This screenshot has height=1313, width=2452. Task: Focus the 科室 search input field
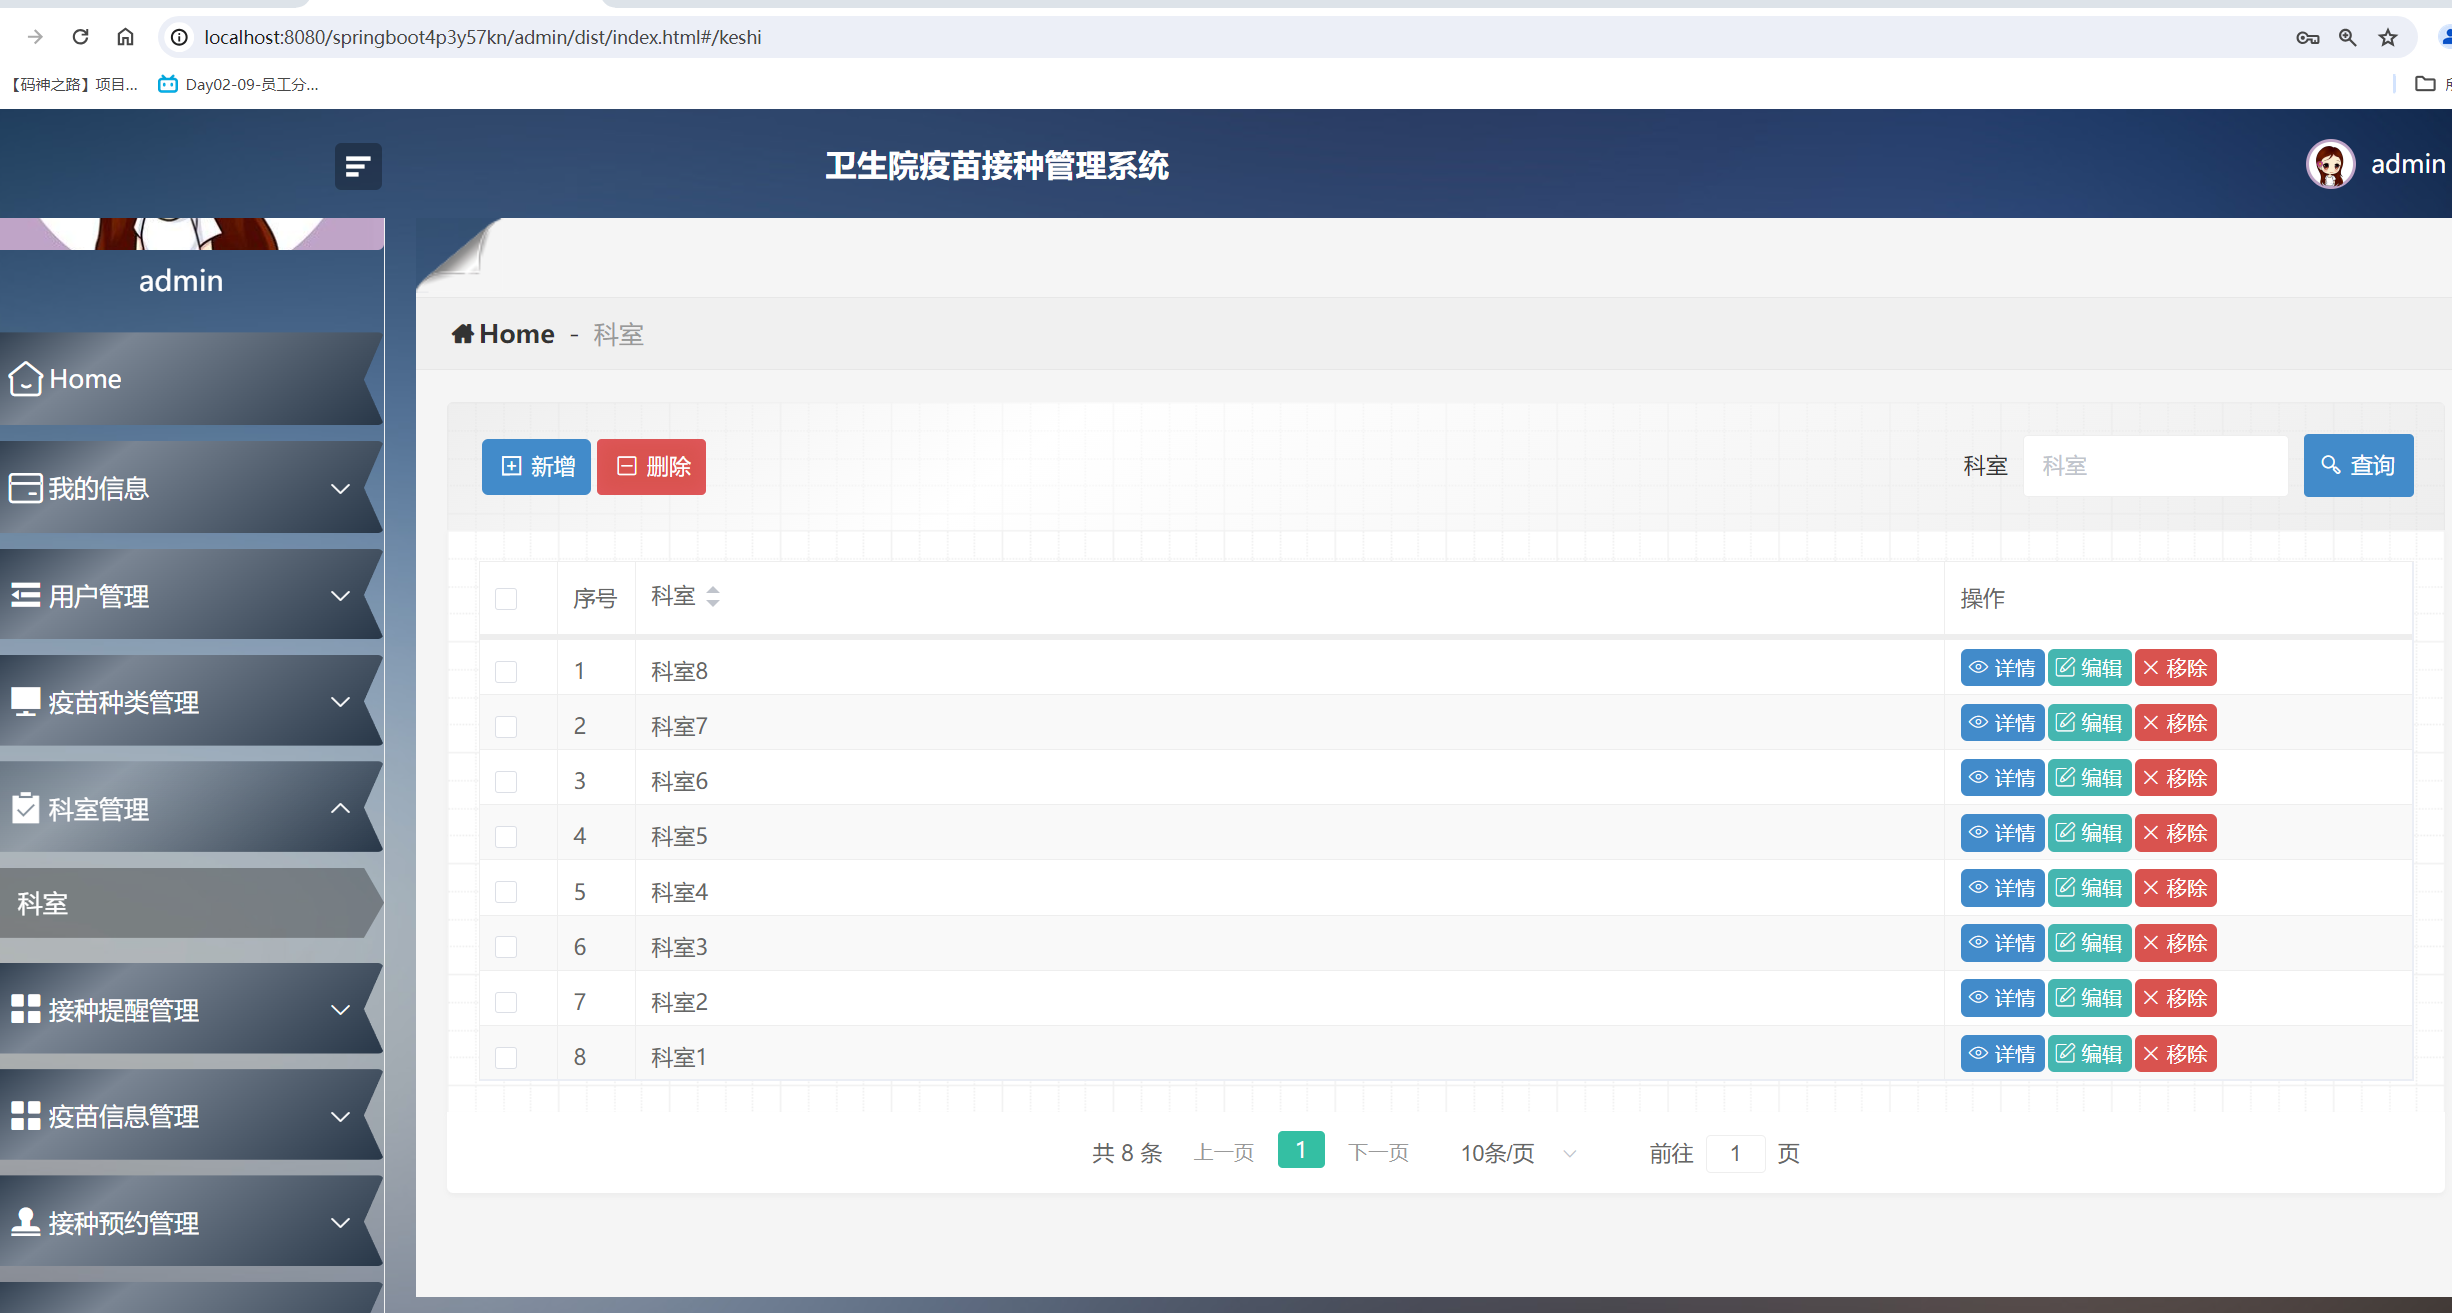2155,466
